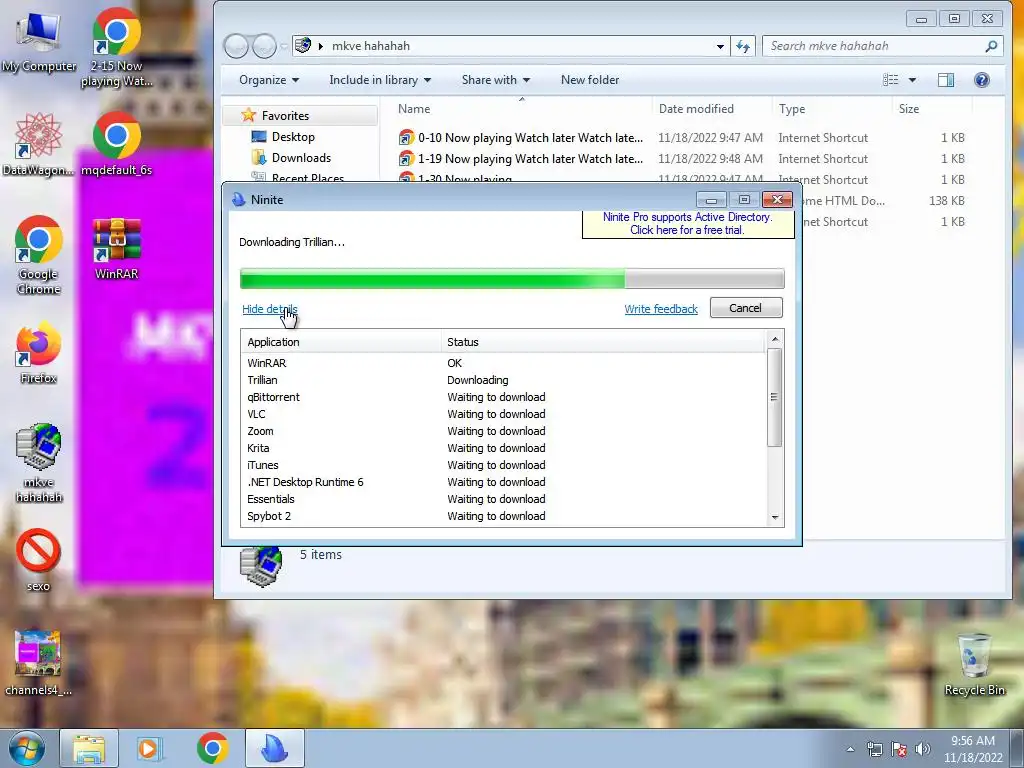The width and height of the screenshot is (1024, 768).
Task: Open the volume speaker tray icon
Action: pos(922,749)
